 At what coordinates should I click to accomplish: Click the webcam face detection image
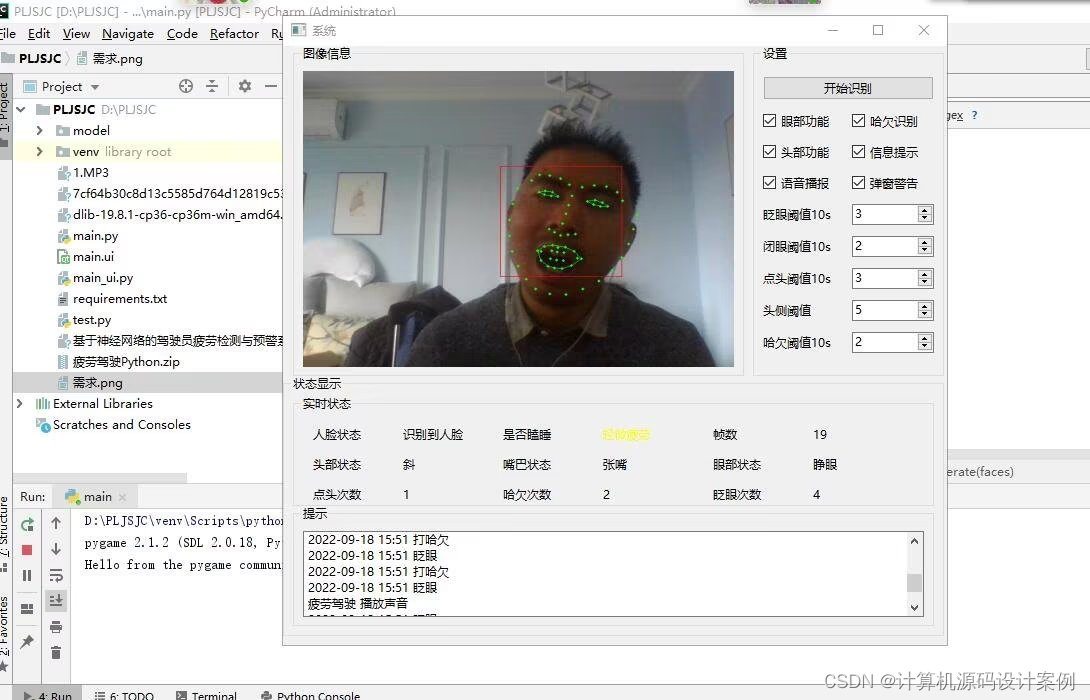(x=518, y=218)
